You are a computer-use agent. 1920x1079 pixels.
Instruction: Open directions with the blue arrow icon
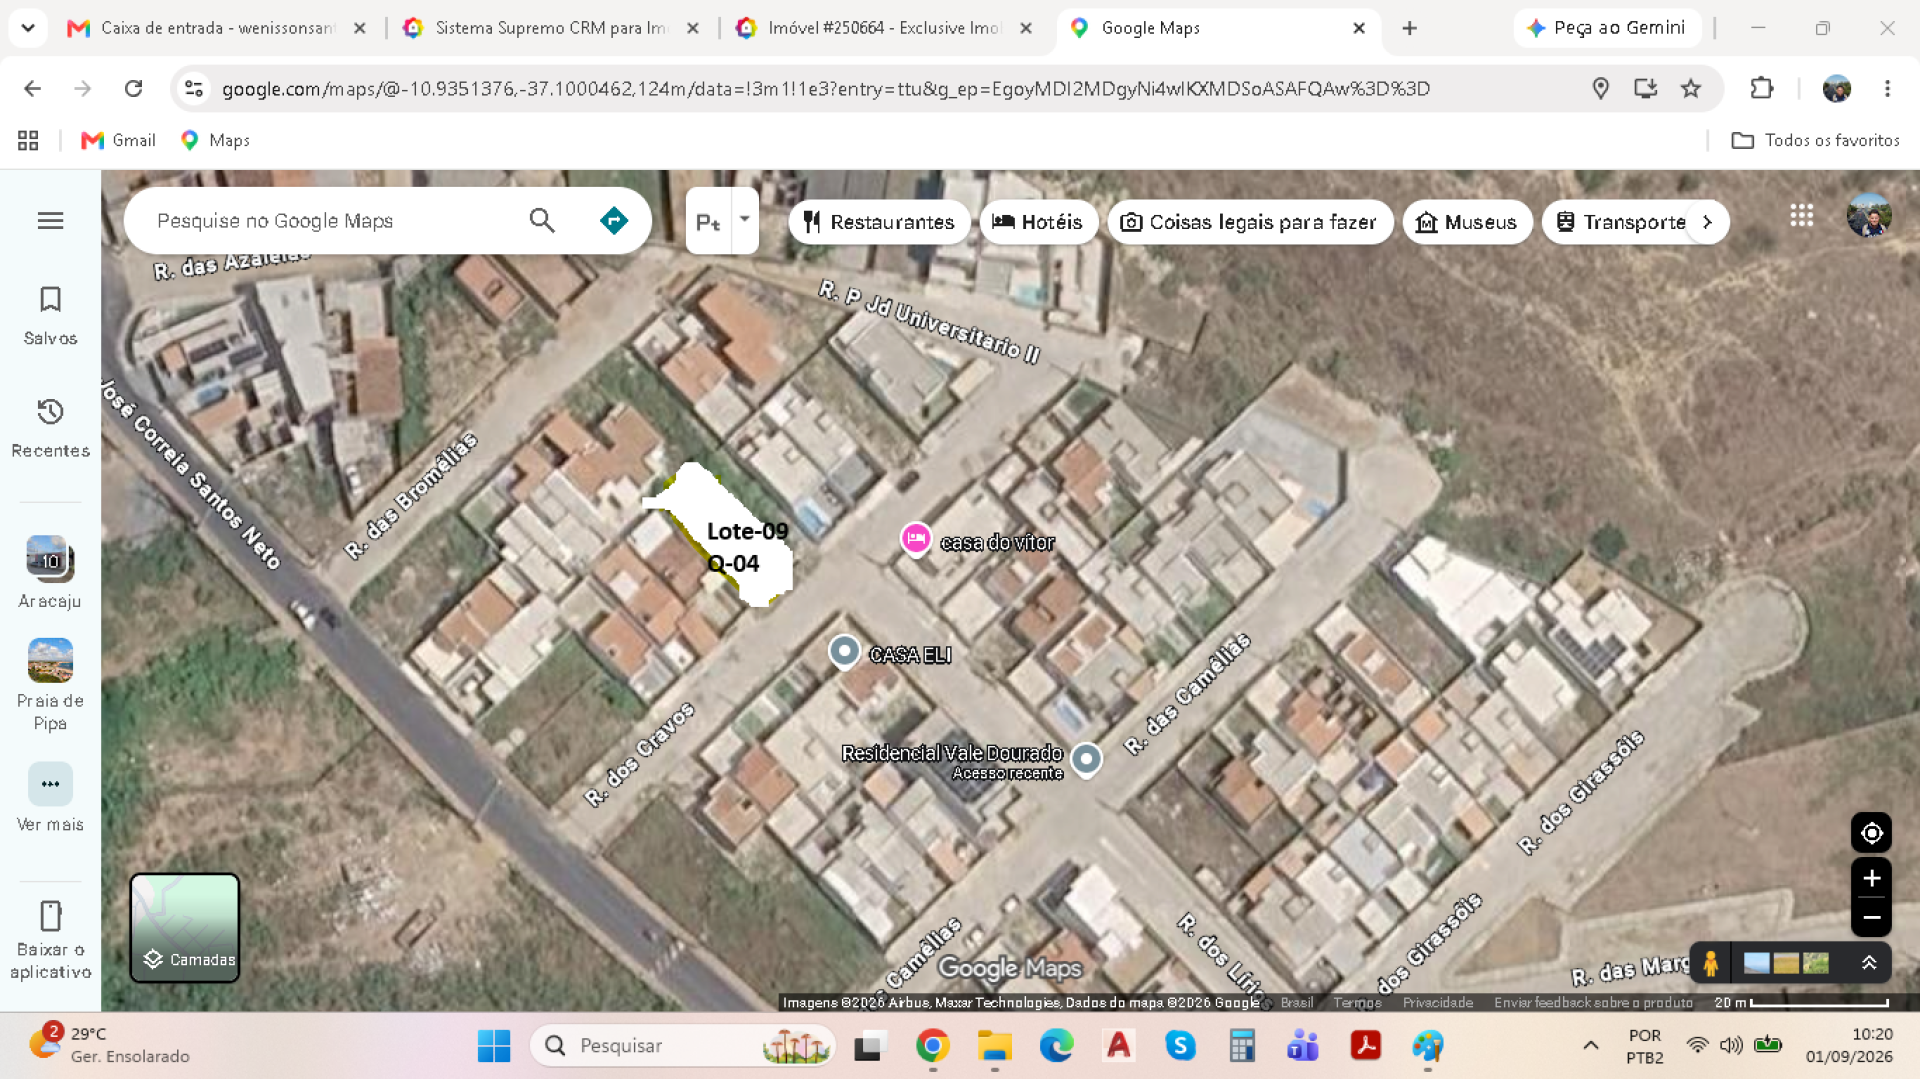613,220
